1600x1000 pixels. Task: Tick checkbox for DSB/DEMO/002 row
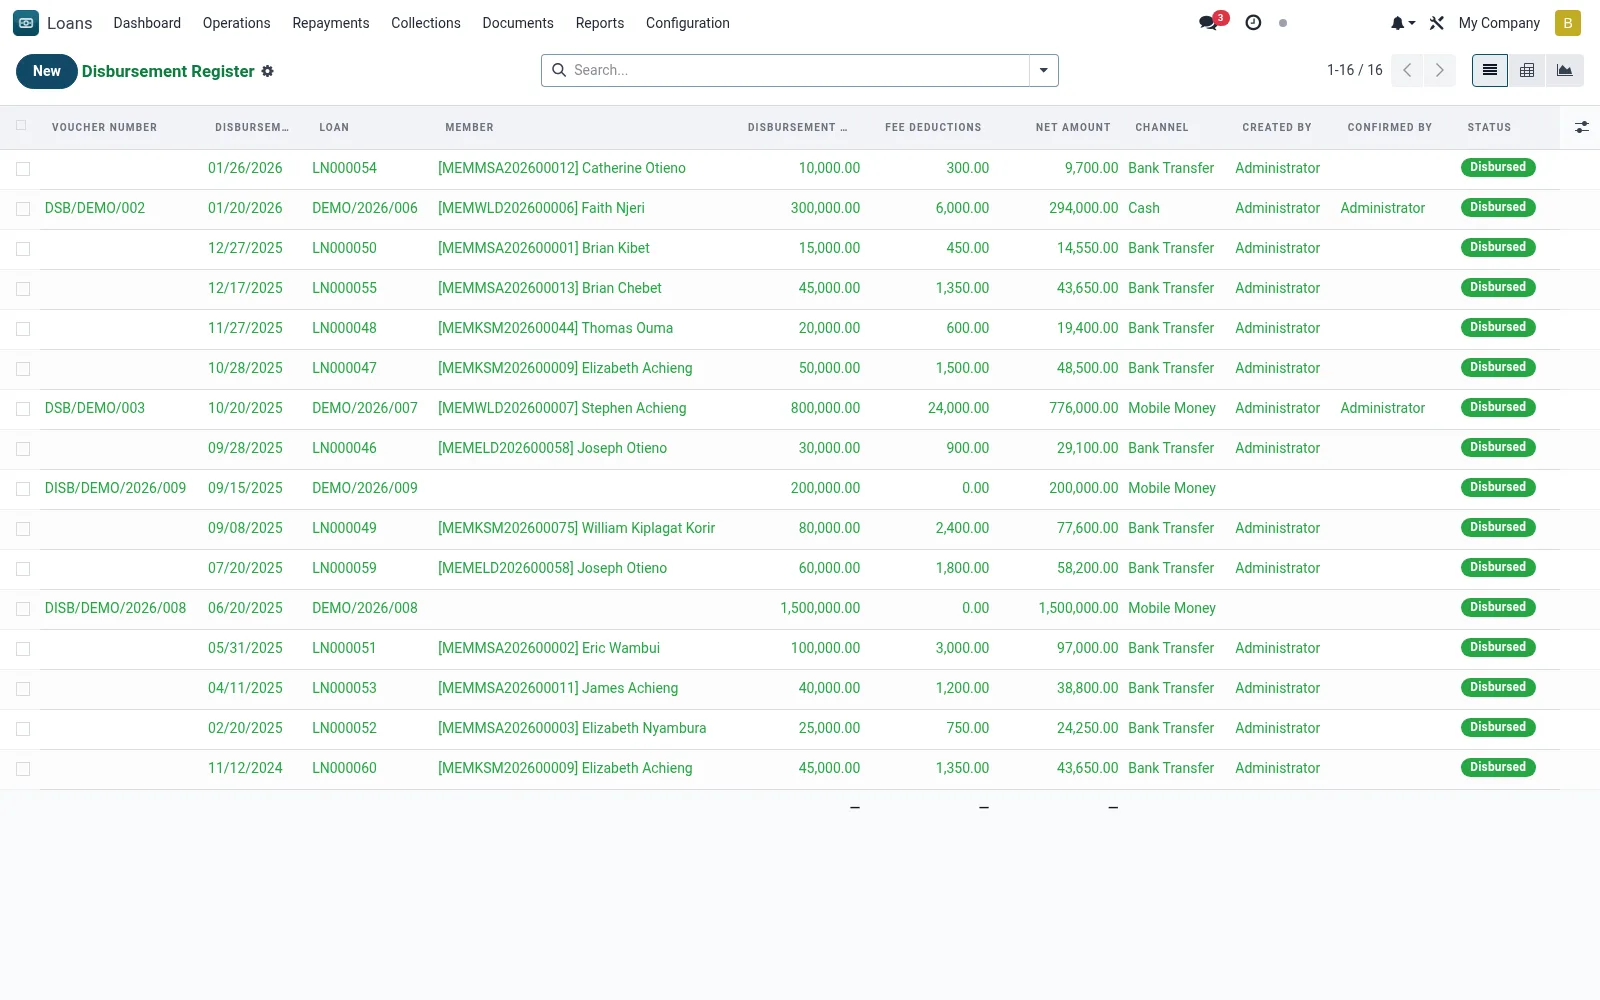(x=23, y=209)
